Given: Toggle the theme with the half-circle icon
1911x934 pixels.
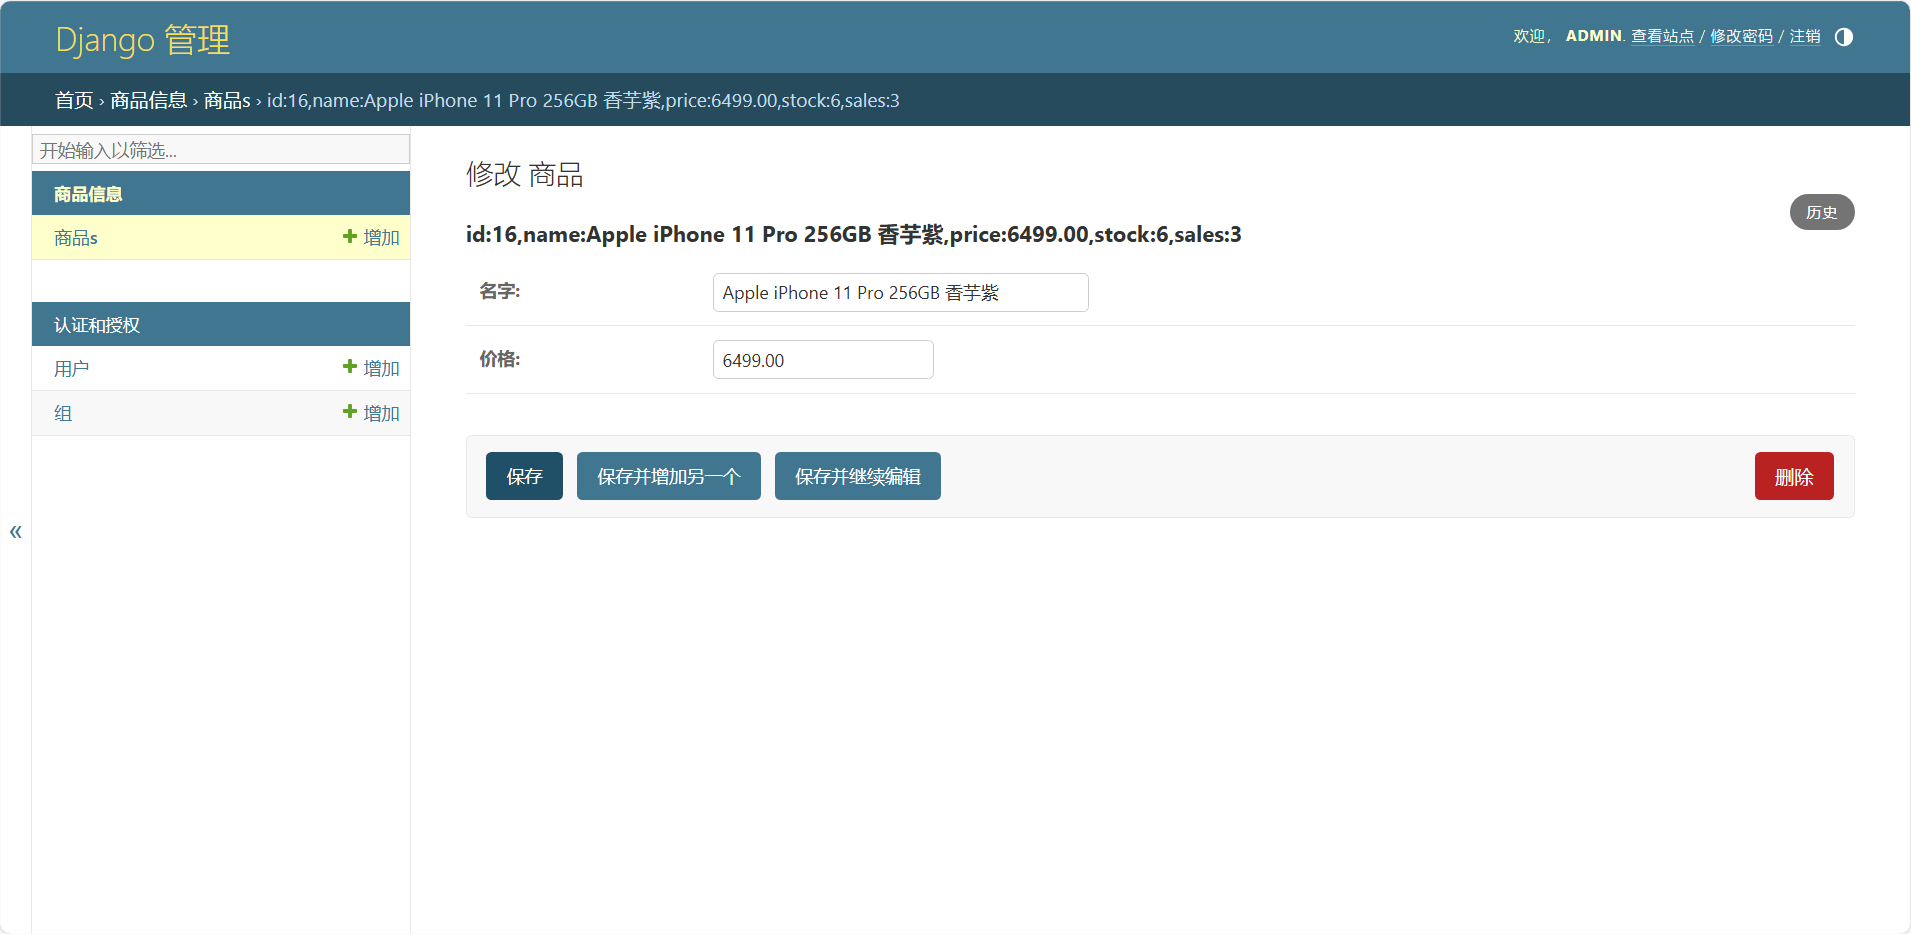Looking at the screenshot, I should click(1843, 37).
